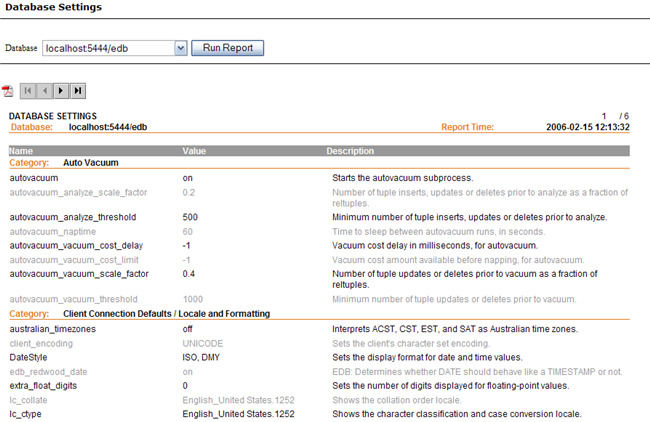Image resolution: width=650 pixels, height=422 pixels.
Task: Go to the first report page
Action: (28, 91)
